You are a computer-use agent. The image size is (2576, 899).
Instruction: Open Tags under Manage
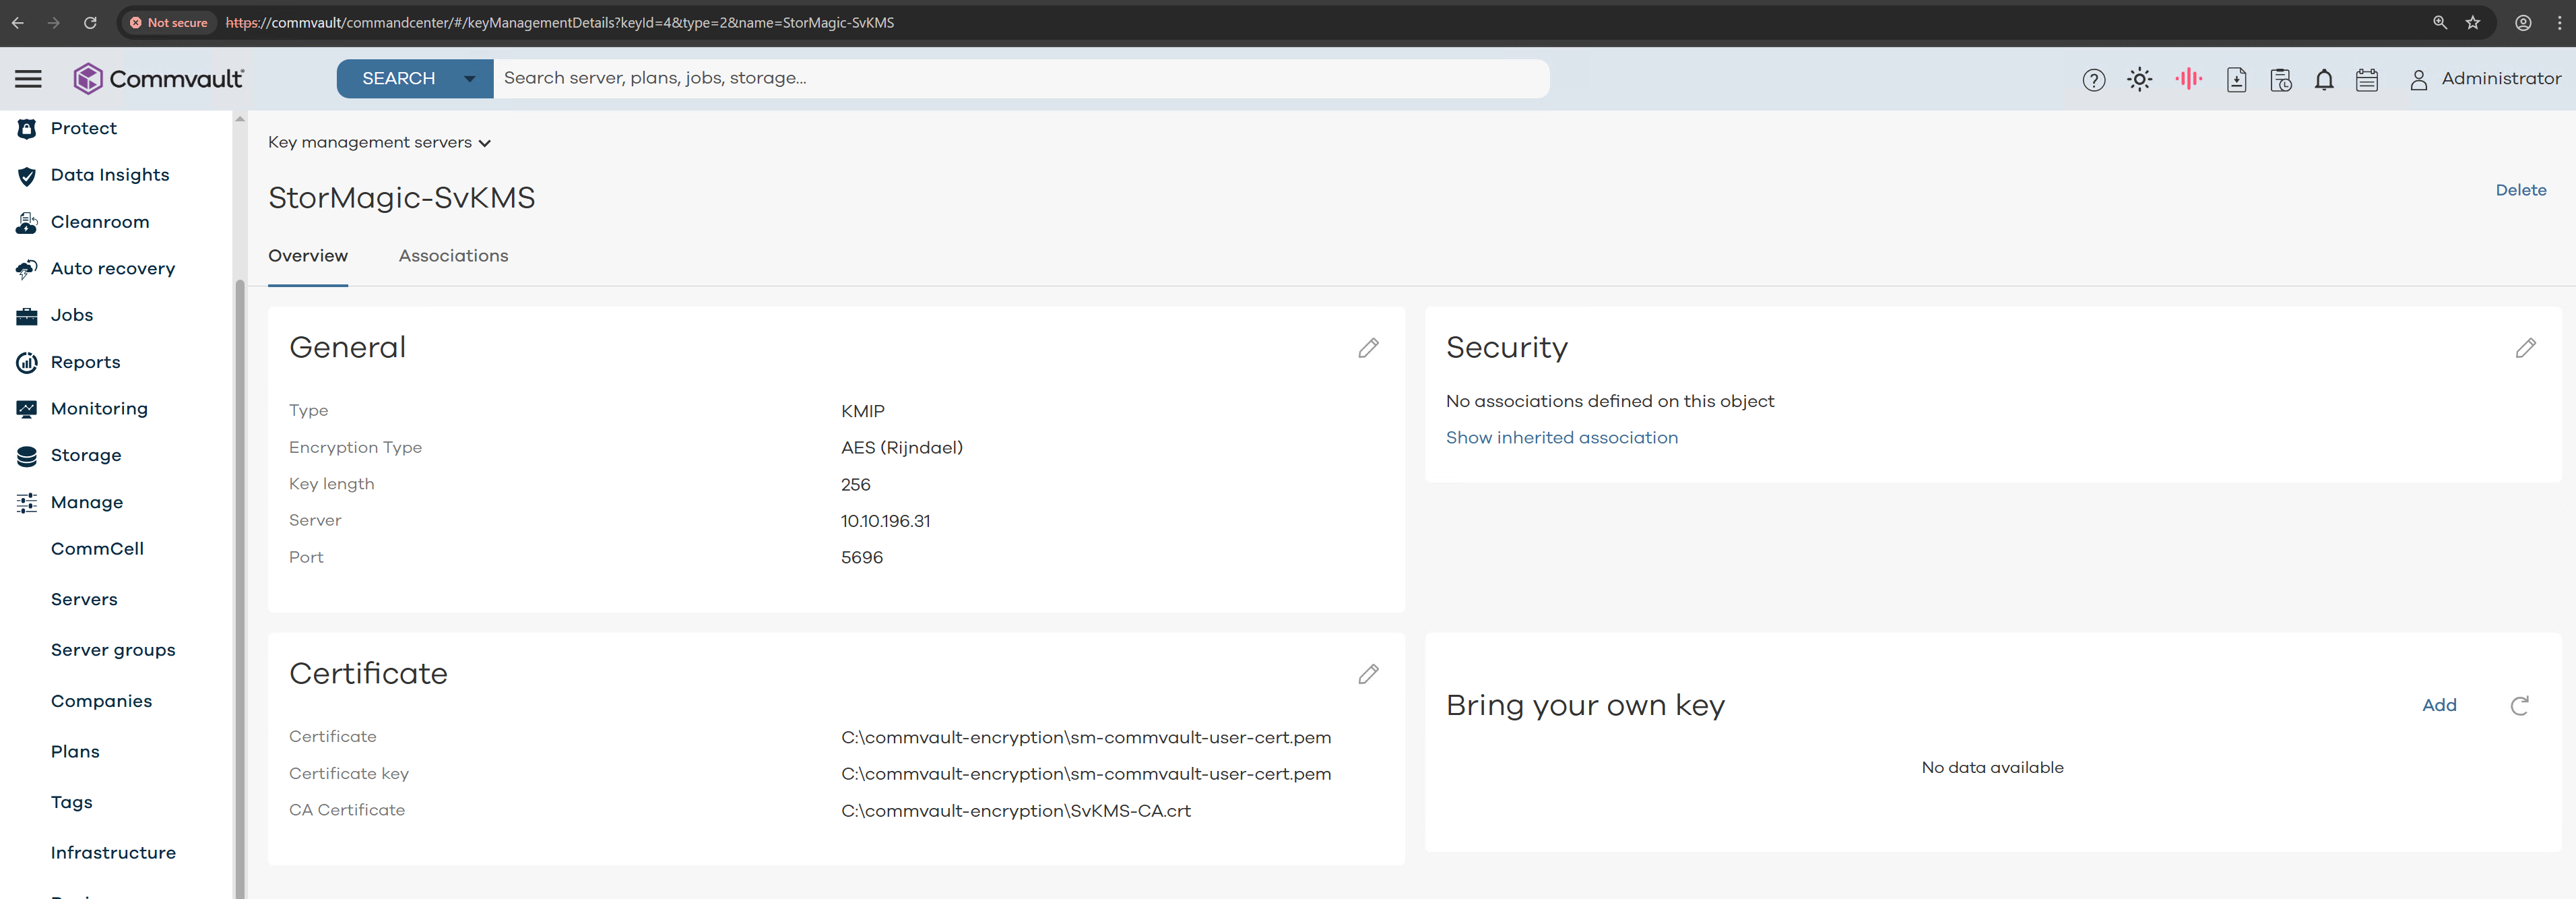pos(71,802)
